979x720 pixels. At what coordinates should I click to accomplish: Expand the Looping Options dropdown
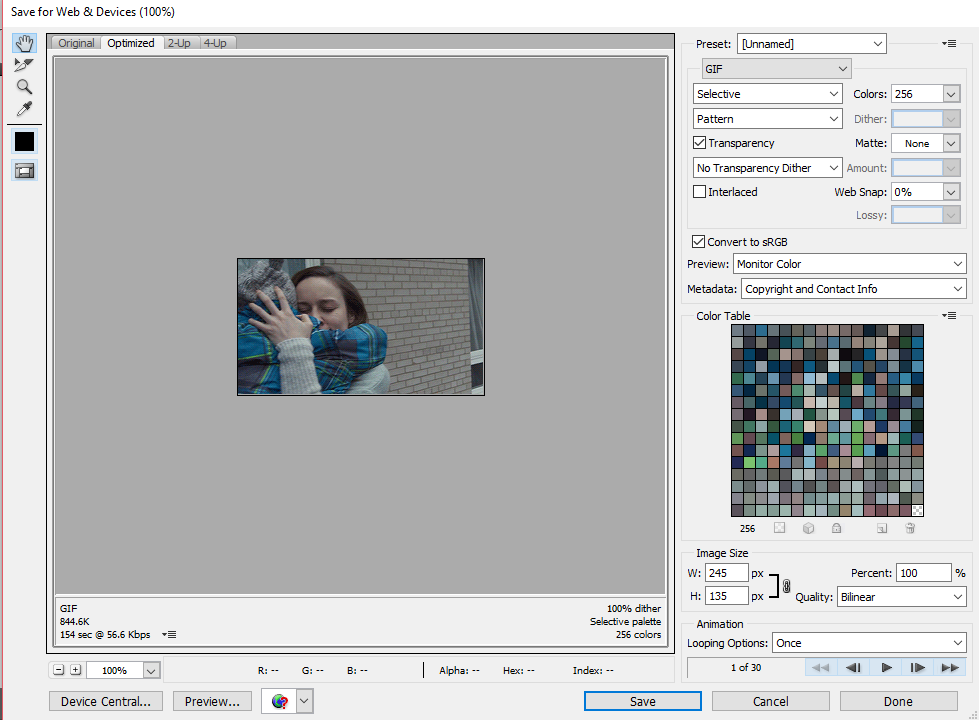(x=868, y=643)
